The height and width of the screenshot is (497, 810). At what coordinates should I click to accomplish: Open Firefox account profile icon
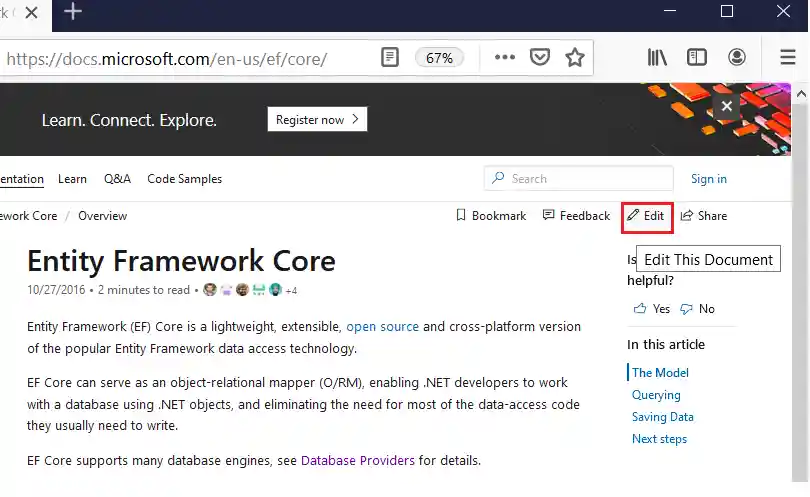click(x=737, y=58)
